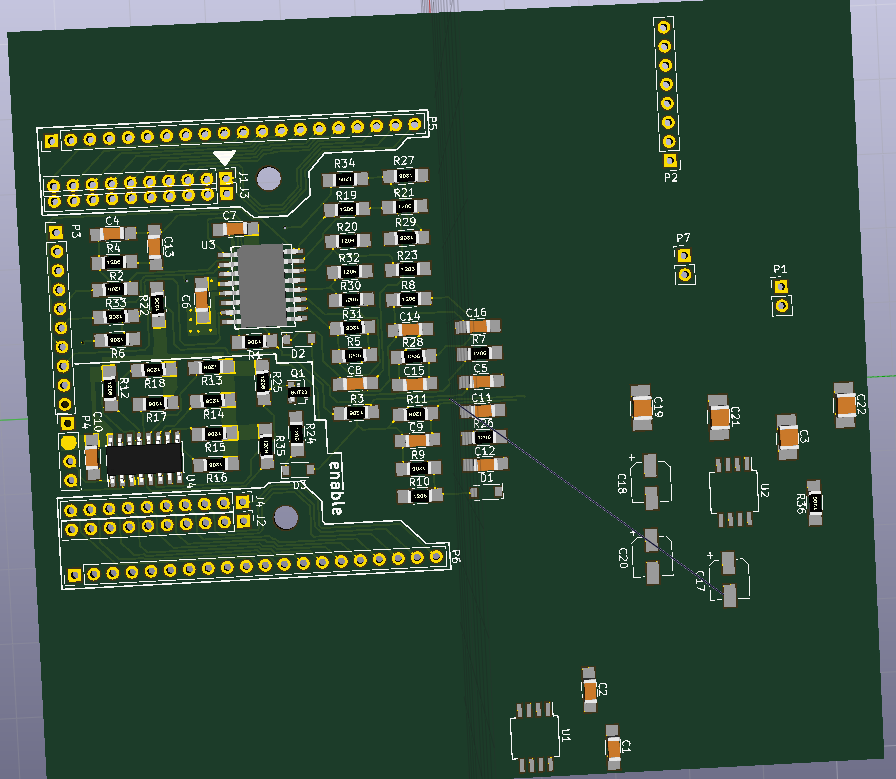Image resolution: width=896 pixels, height=779 pixels.
Task: Click the U3 chip on the board
Action: click(x=262, y=285)
